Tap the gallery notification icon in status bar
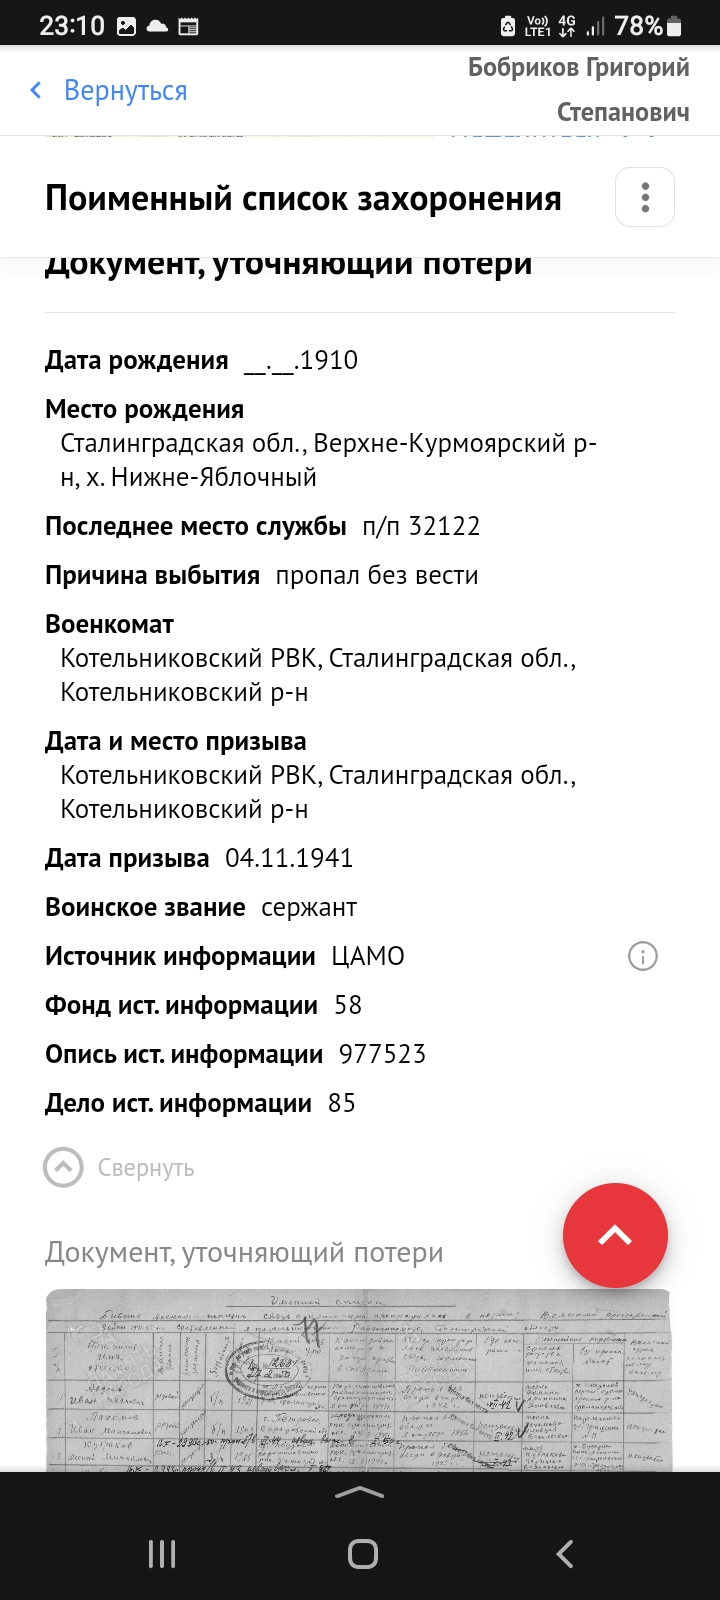This screenshot has width=720, height=1600. tap(127, 27)
